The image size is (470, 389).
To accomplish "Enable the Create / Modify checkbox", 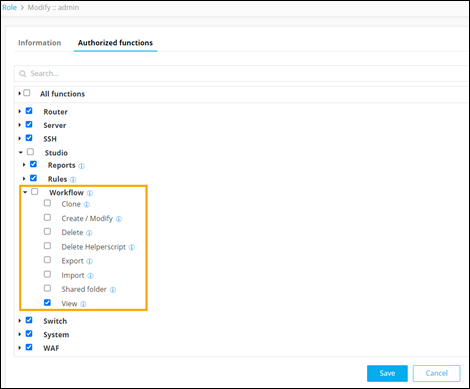I will 47,217.
